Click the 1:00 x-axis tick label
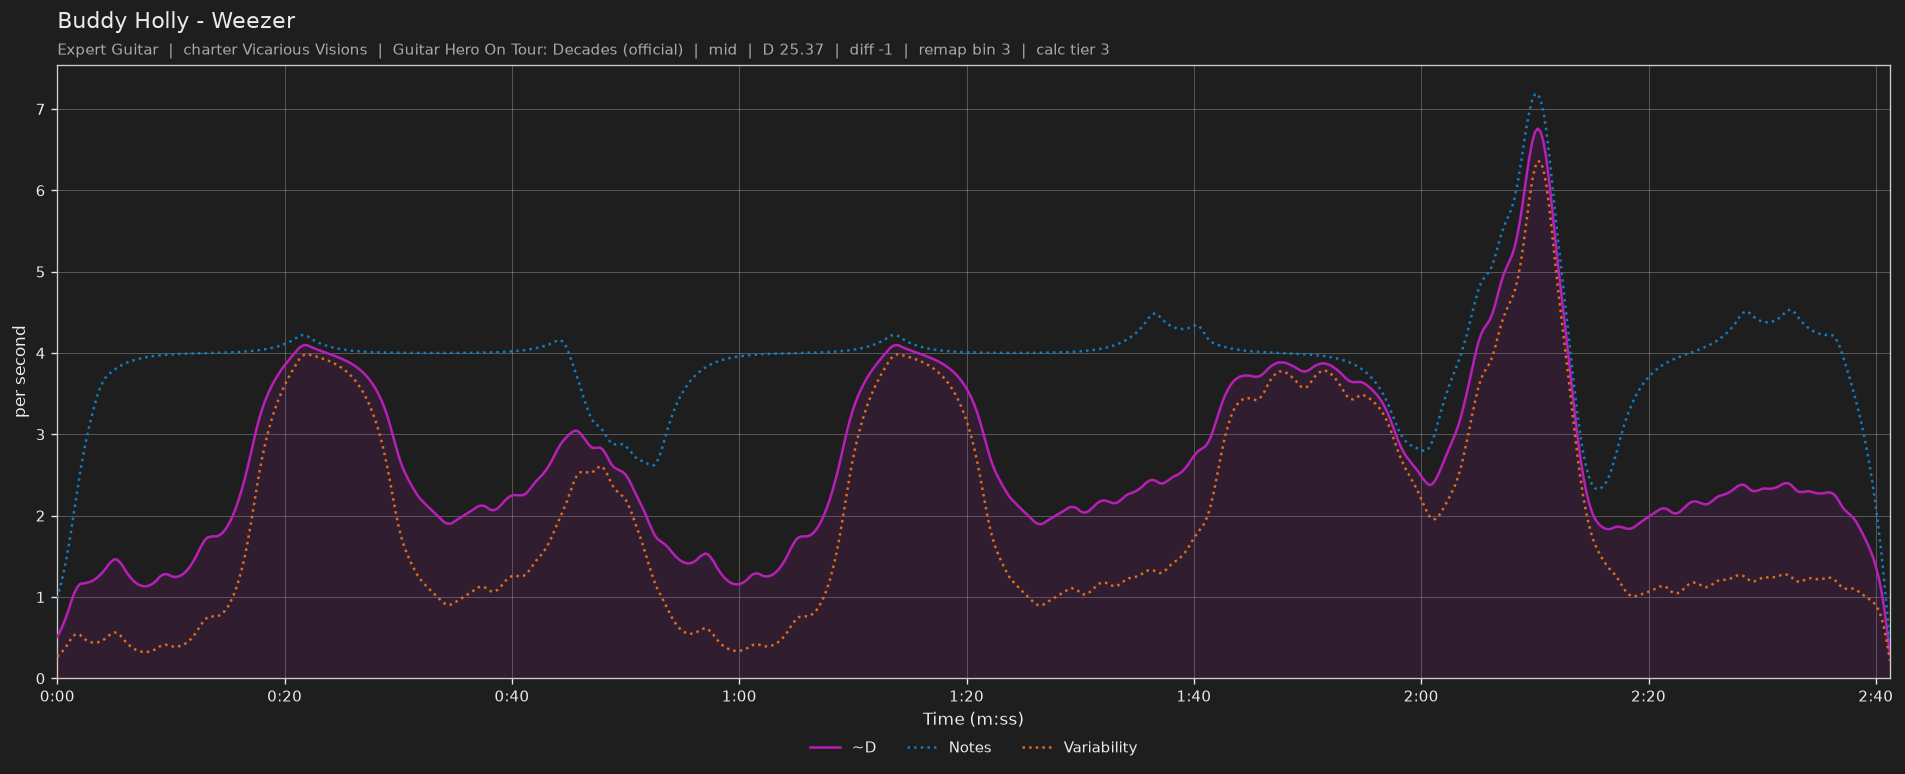This screenshot has height=774, width=1905. [739, 696]
